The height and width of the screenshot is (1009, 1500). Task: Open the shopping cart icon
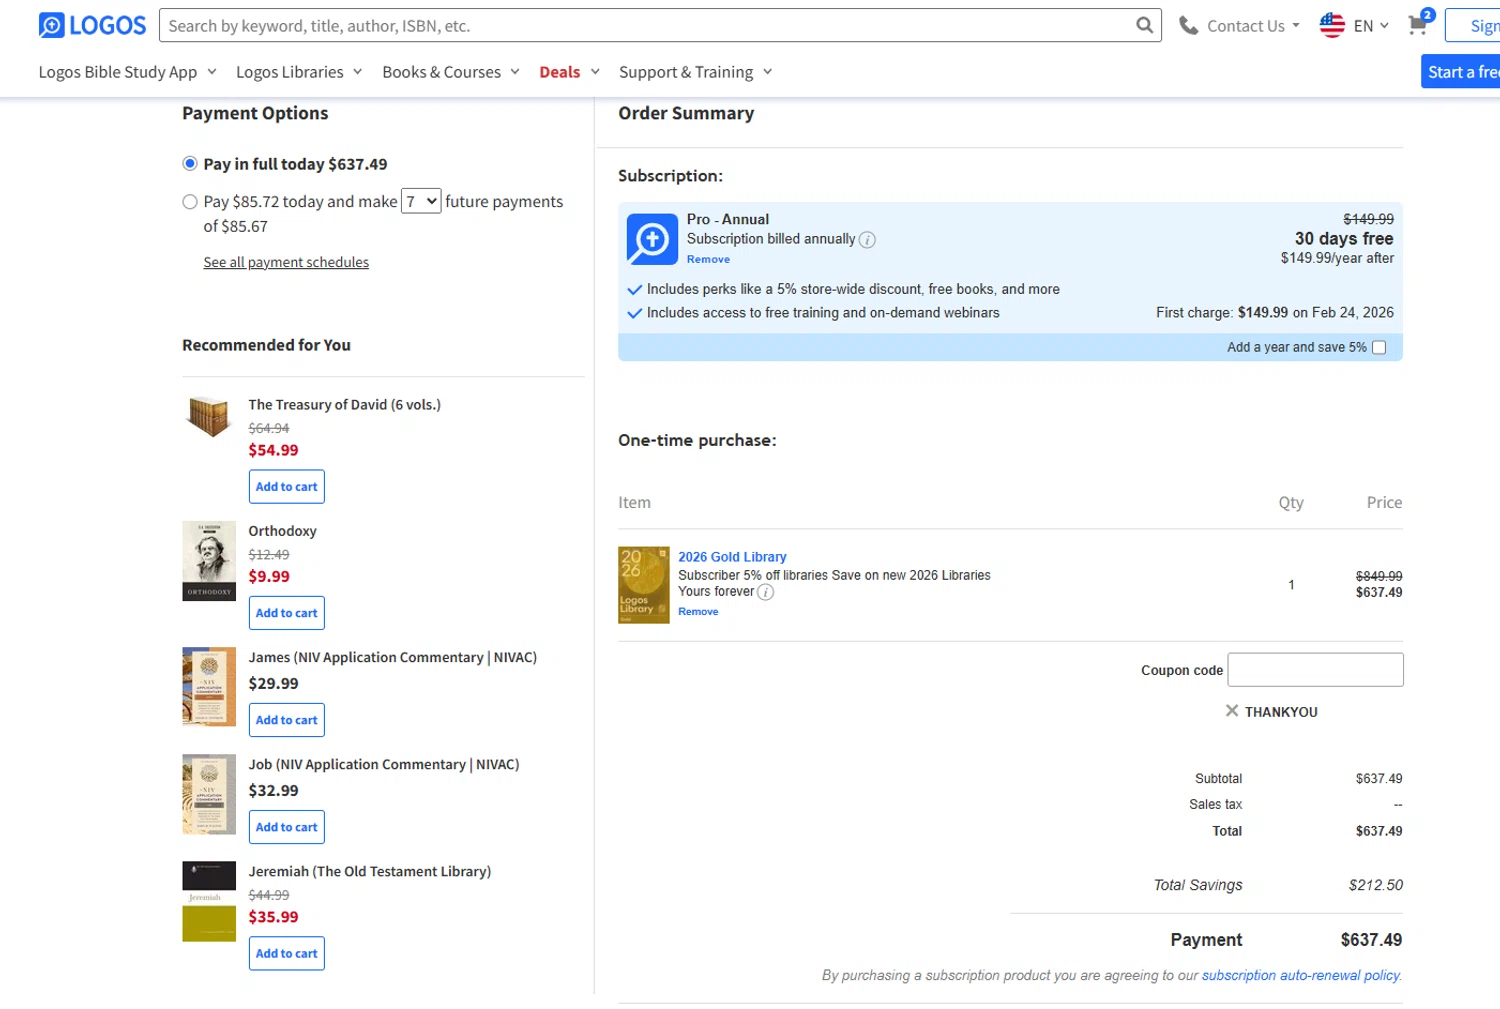pyautogui.click(x=1417, y=25)
